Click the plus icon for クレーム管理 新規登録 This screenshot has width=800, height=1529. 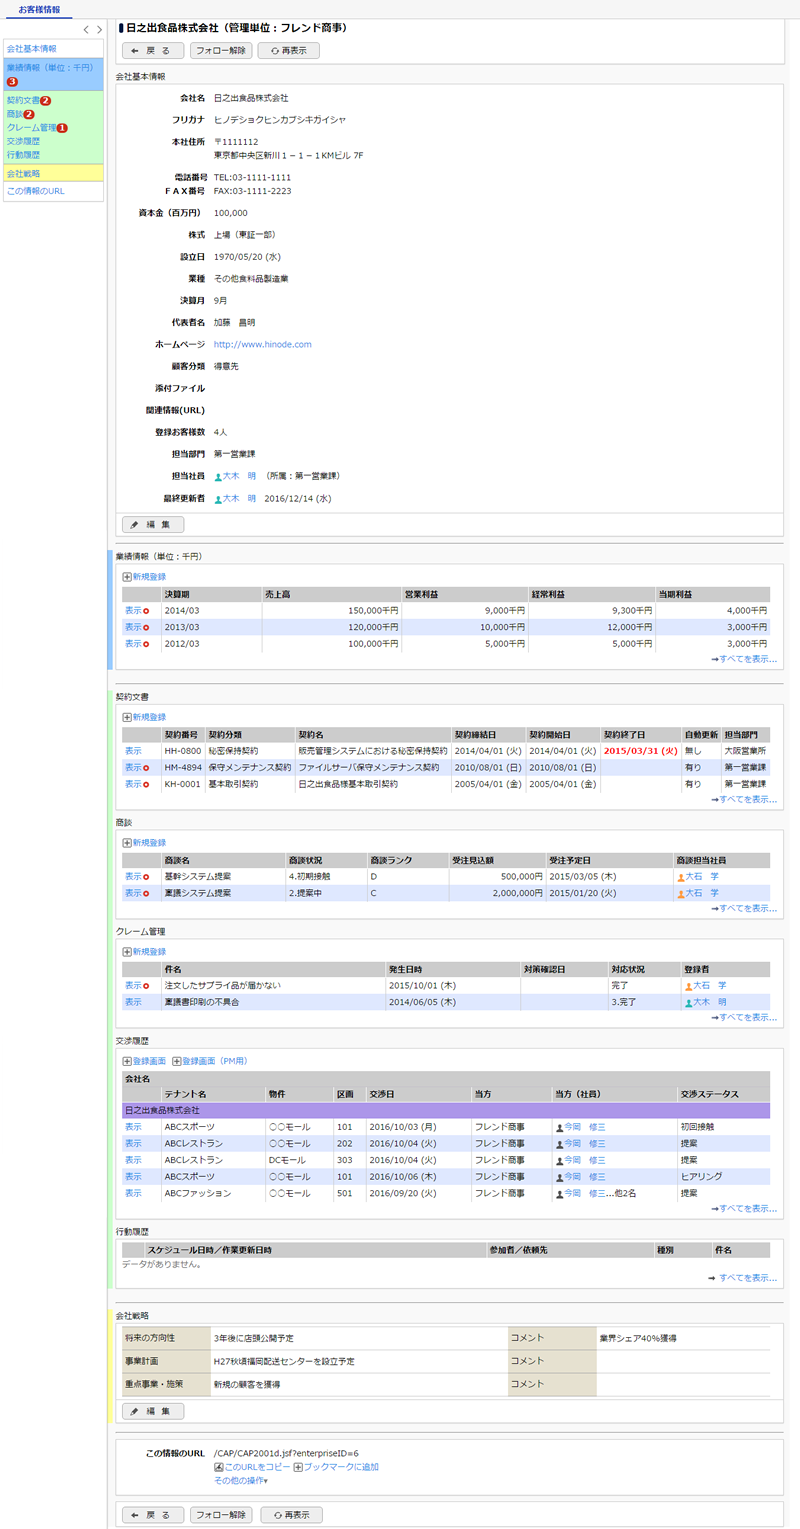pos(127,951)
